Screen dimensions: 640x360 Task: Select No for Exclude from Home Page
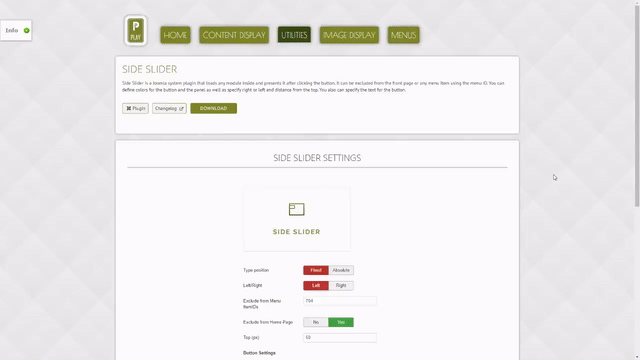pos(316,322)
